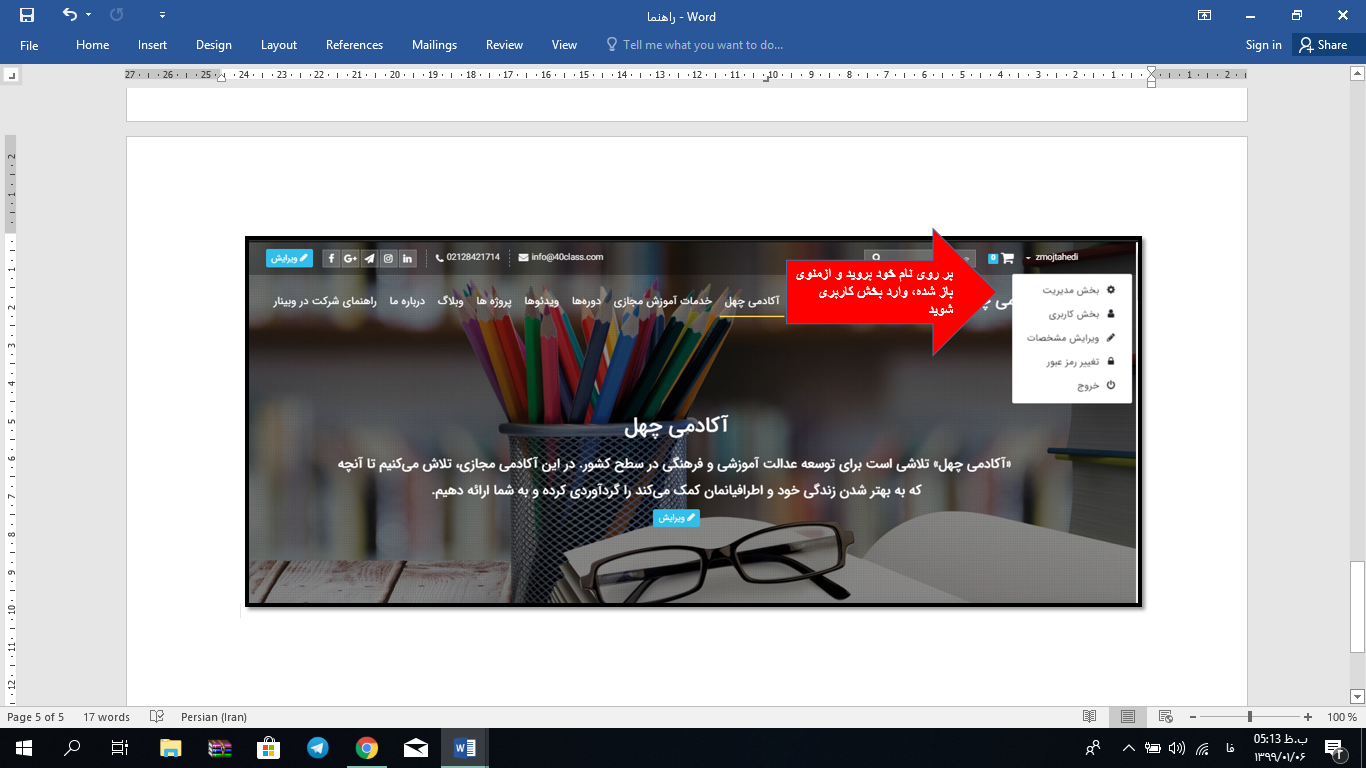The width and height of the screenshot is (1366, 768).
Task: Switch to Print Layout view
Action: [x=1127, y=717]
